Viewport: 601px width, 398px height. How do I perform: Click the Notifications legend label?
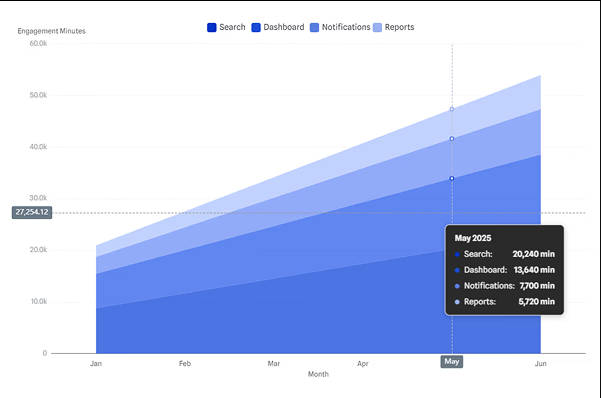tap(346, 27)
